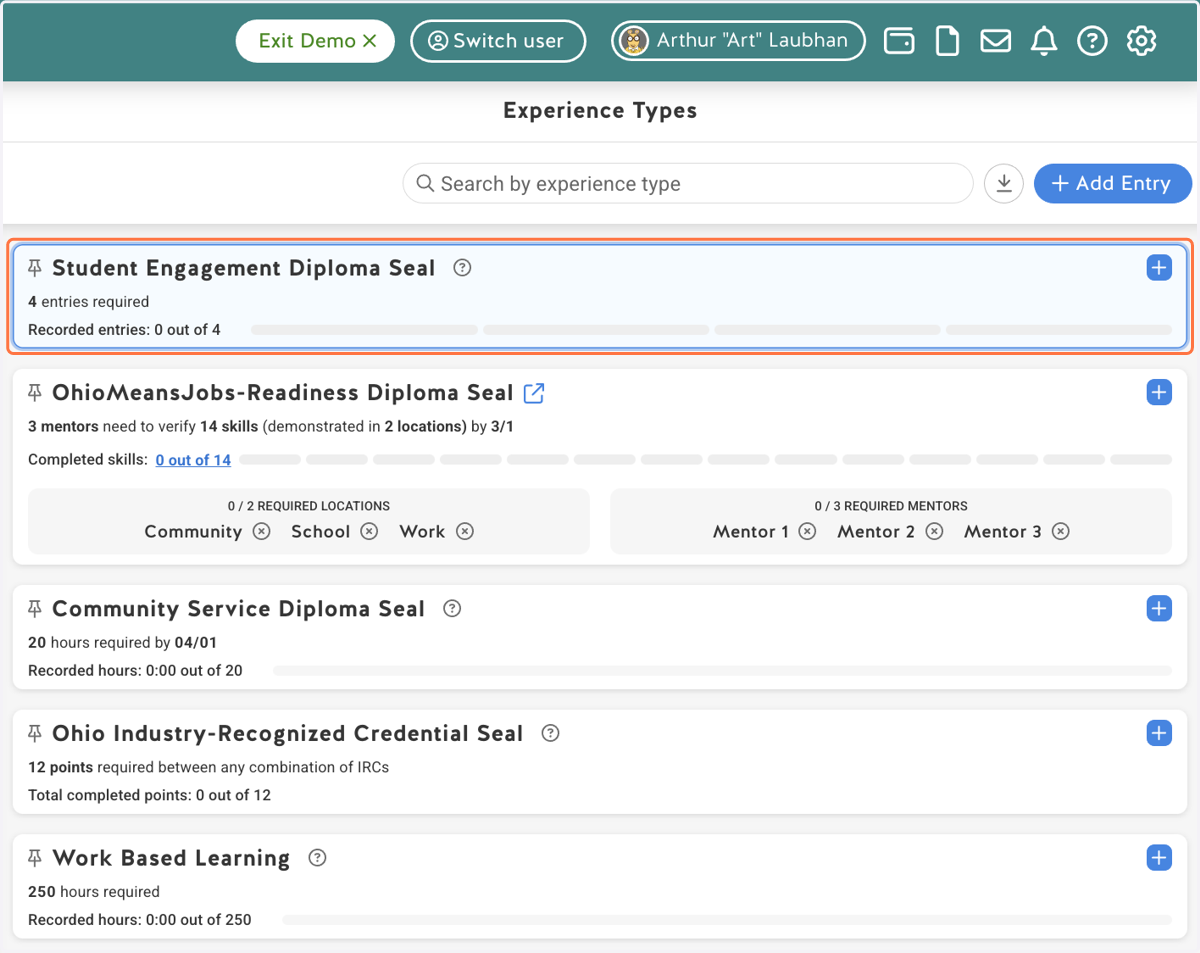Click the School location x icon
Screen dimensions: 1200x953
(369, 532)
